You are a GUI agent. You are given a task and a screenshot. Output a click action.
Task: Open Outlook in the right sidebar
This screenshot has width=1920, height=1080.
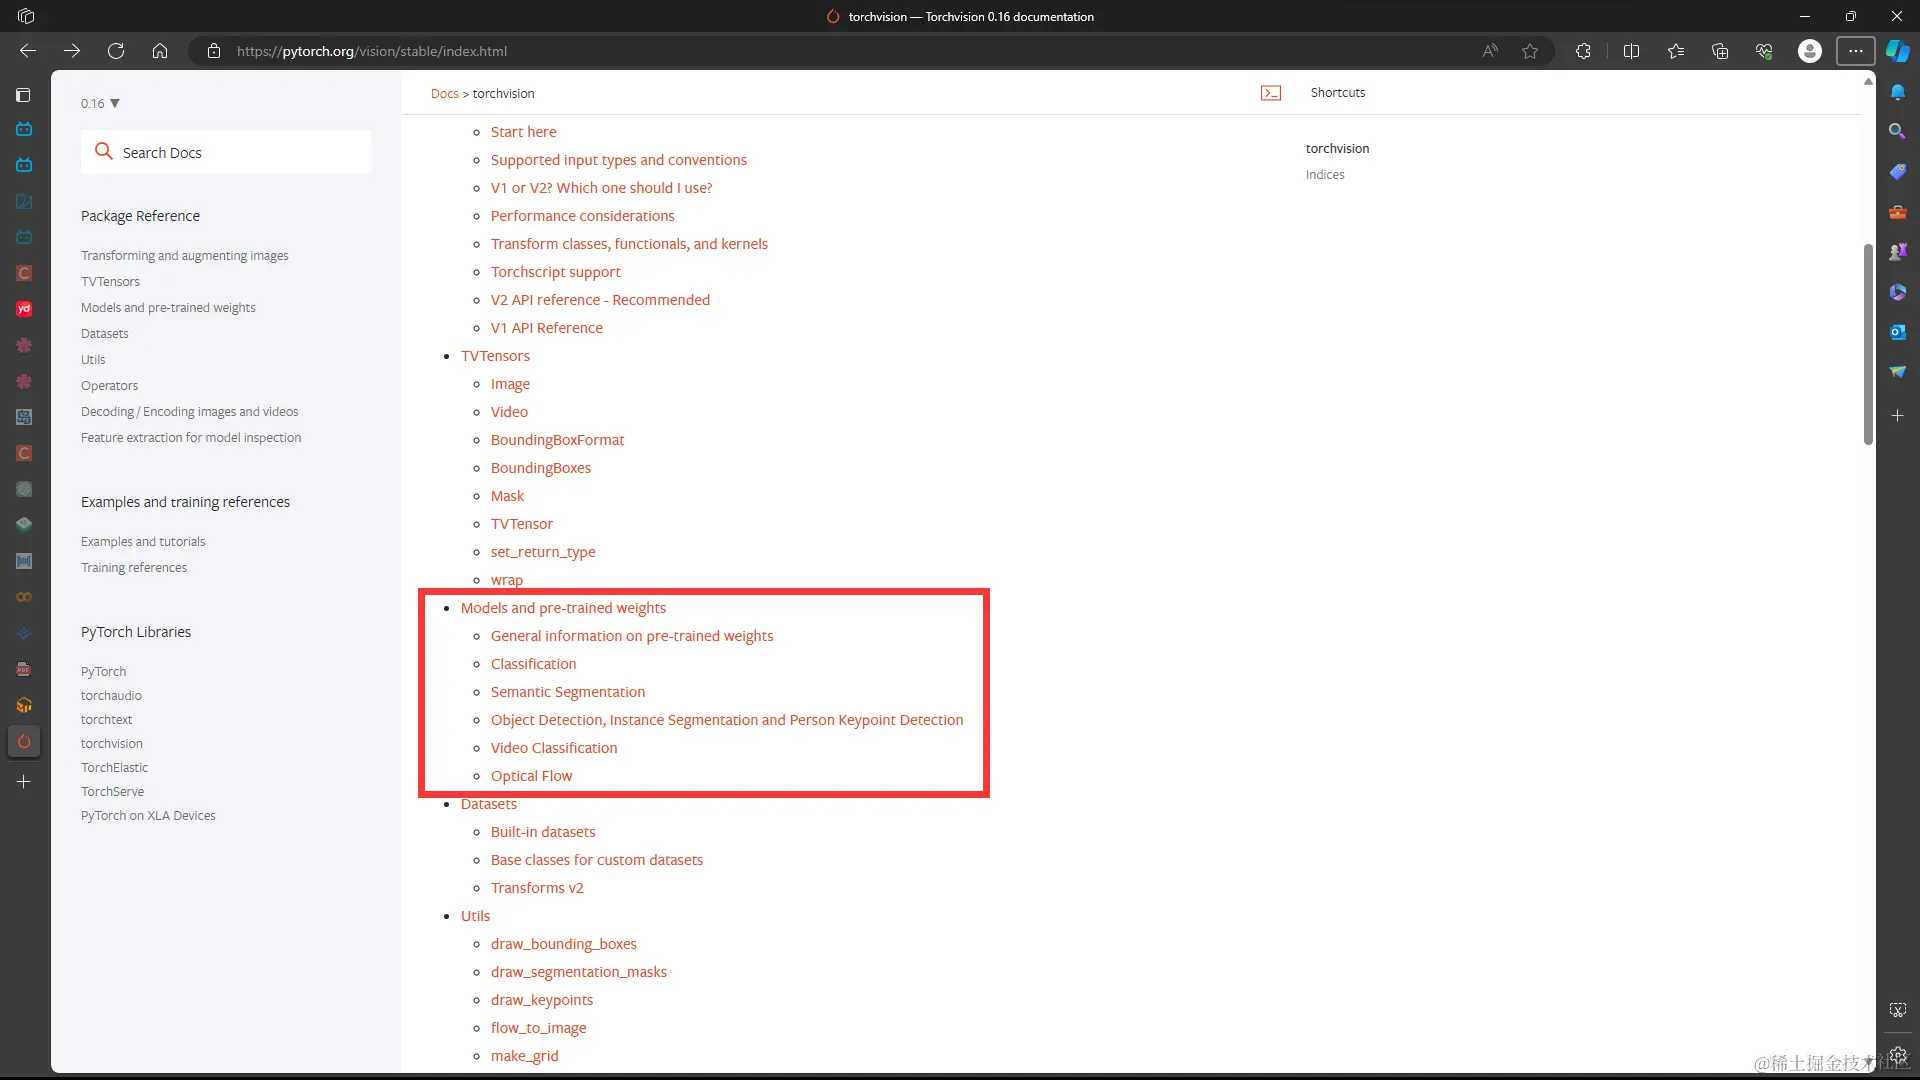1897,332
